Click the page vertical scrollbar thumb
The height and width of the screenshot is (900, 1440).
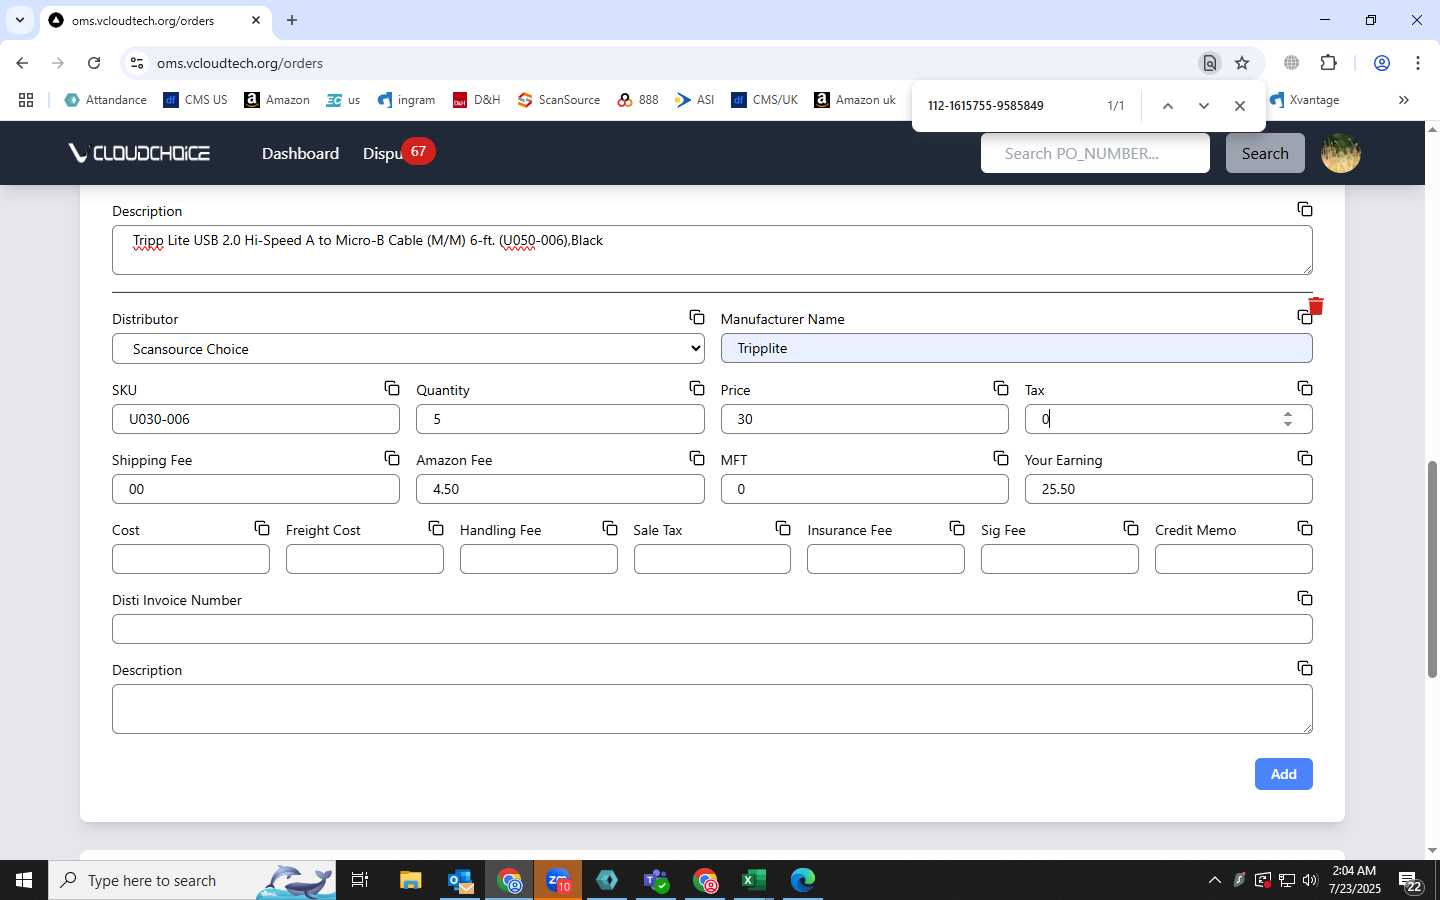coord(1432,570)
